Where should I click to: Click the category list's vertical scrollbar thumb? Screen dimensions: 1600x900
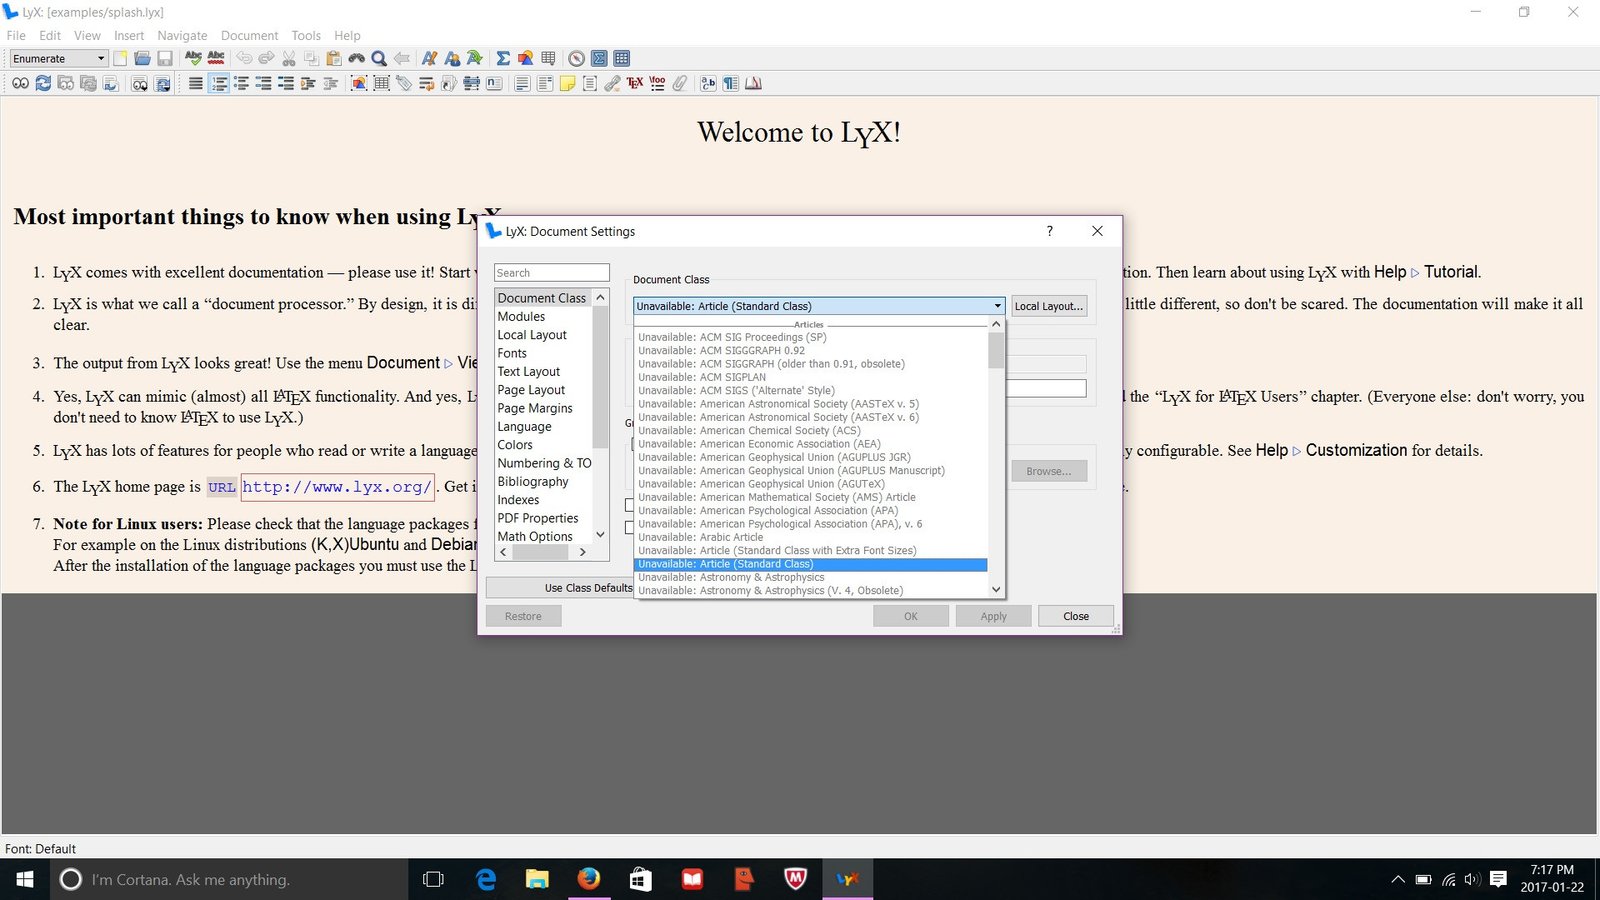[x=600, y=377]
